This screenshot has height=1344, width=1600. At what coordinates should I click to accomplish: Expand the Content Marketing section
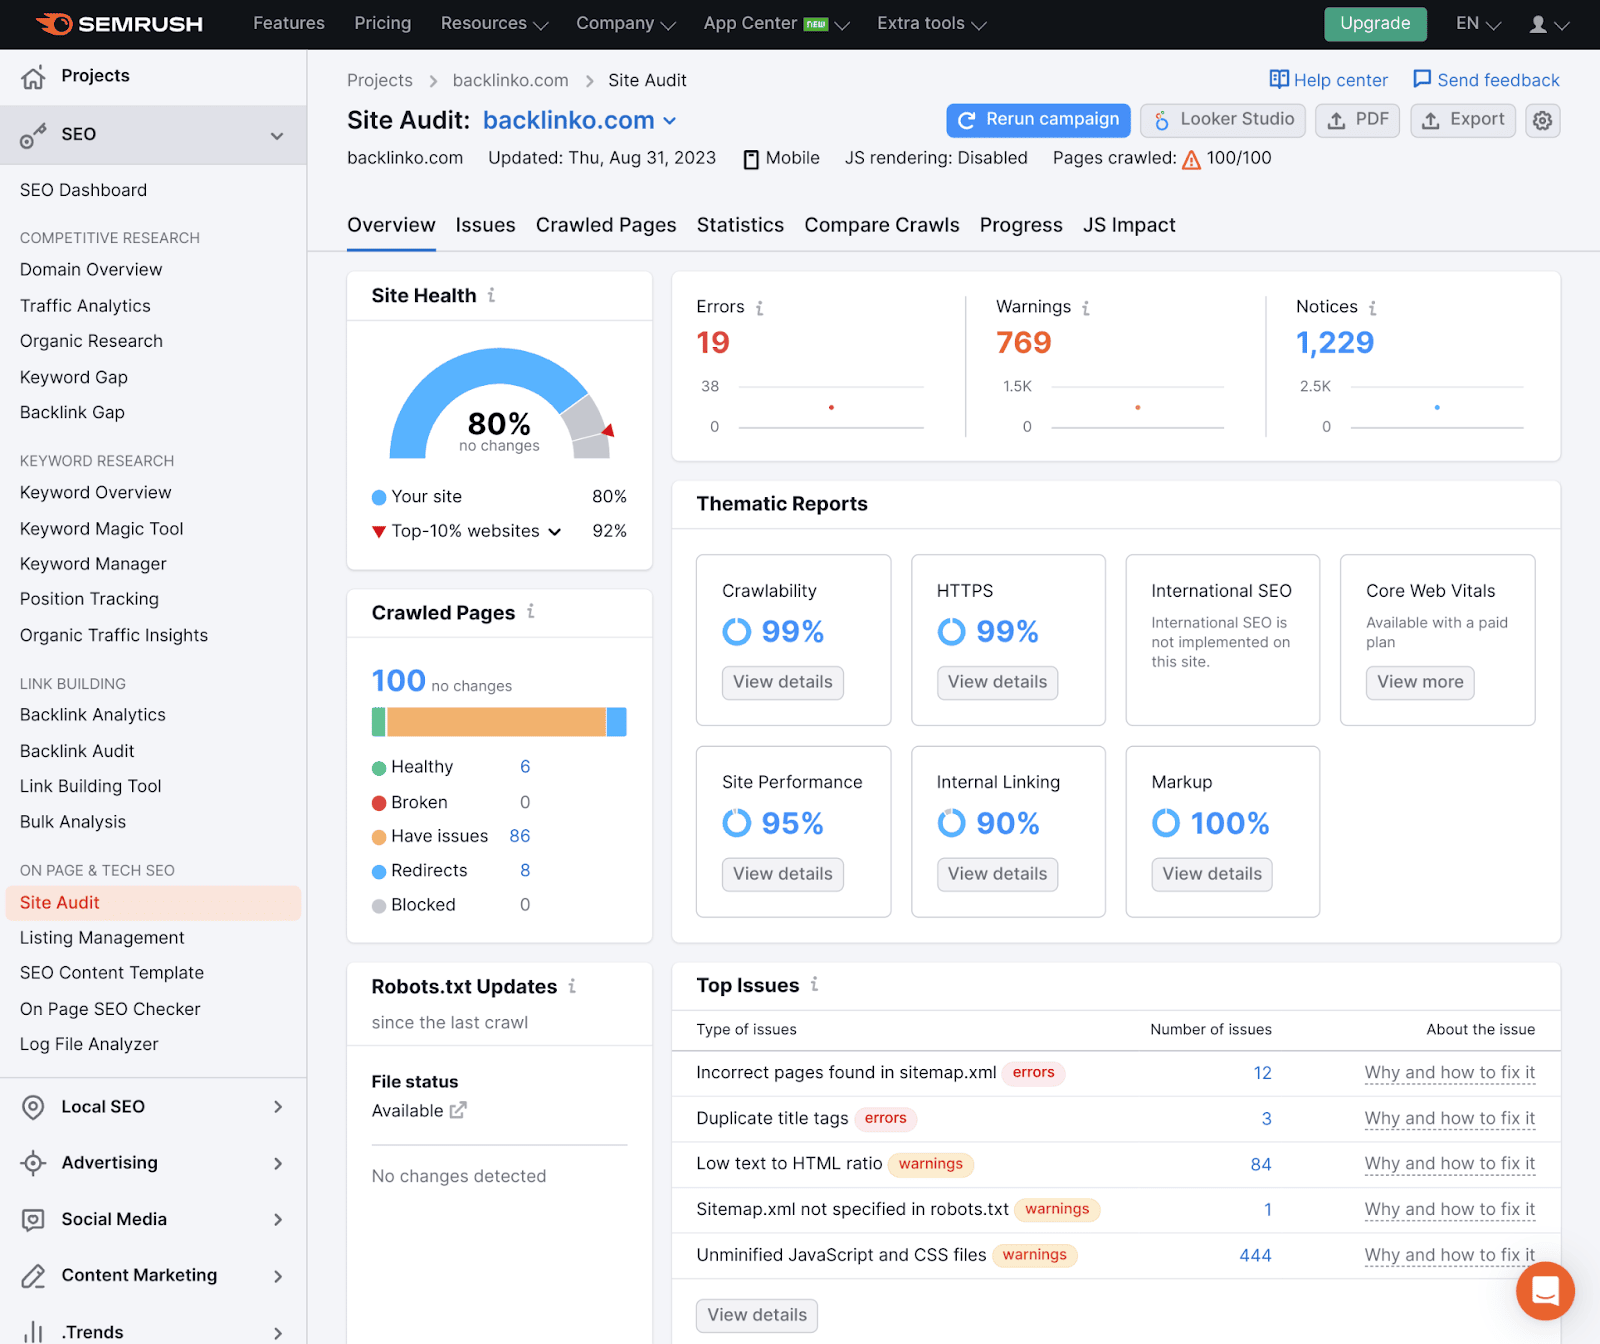(278, 1276)
